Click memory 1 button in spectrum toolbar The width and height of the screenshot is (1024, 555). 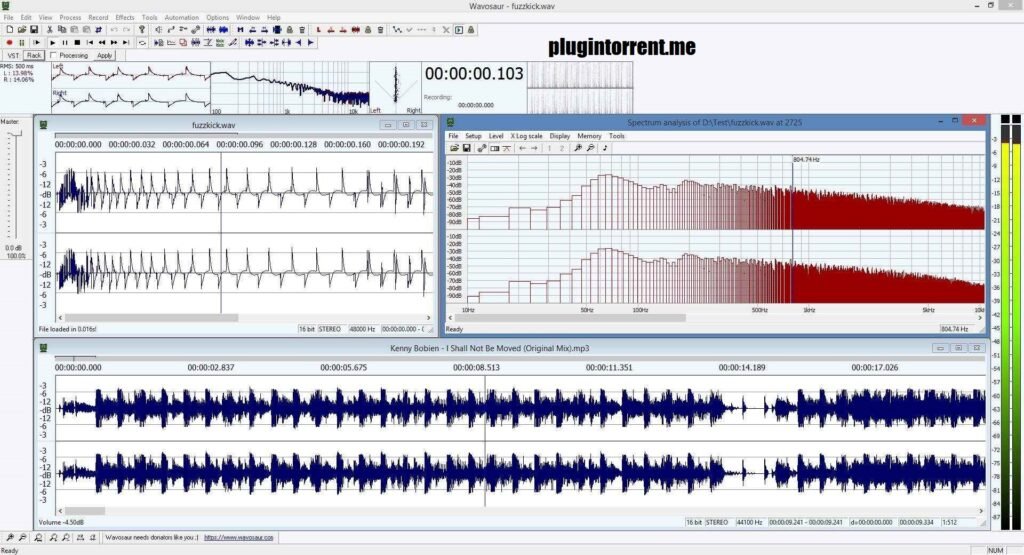[549, 148]
